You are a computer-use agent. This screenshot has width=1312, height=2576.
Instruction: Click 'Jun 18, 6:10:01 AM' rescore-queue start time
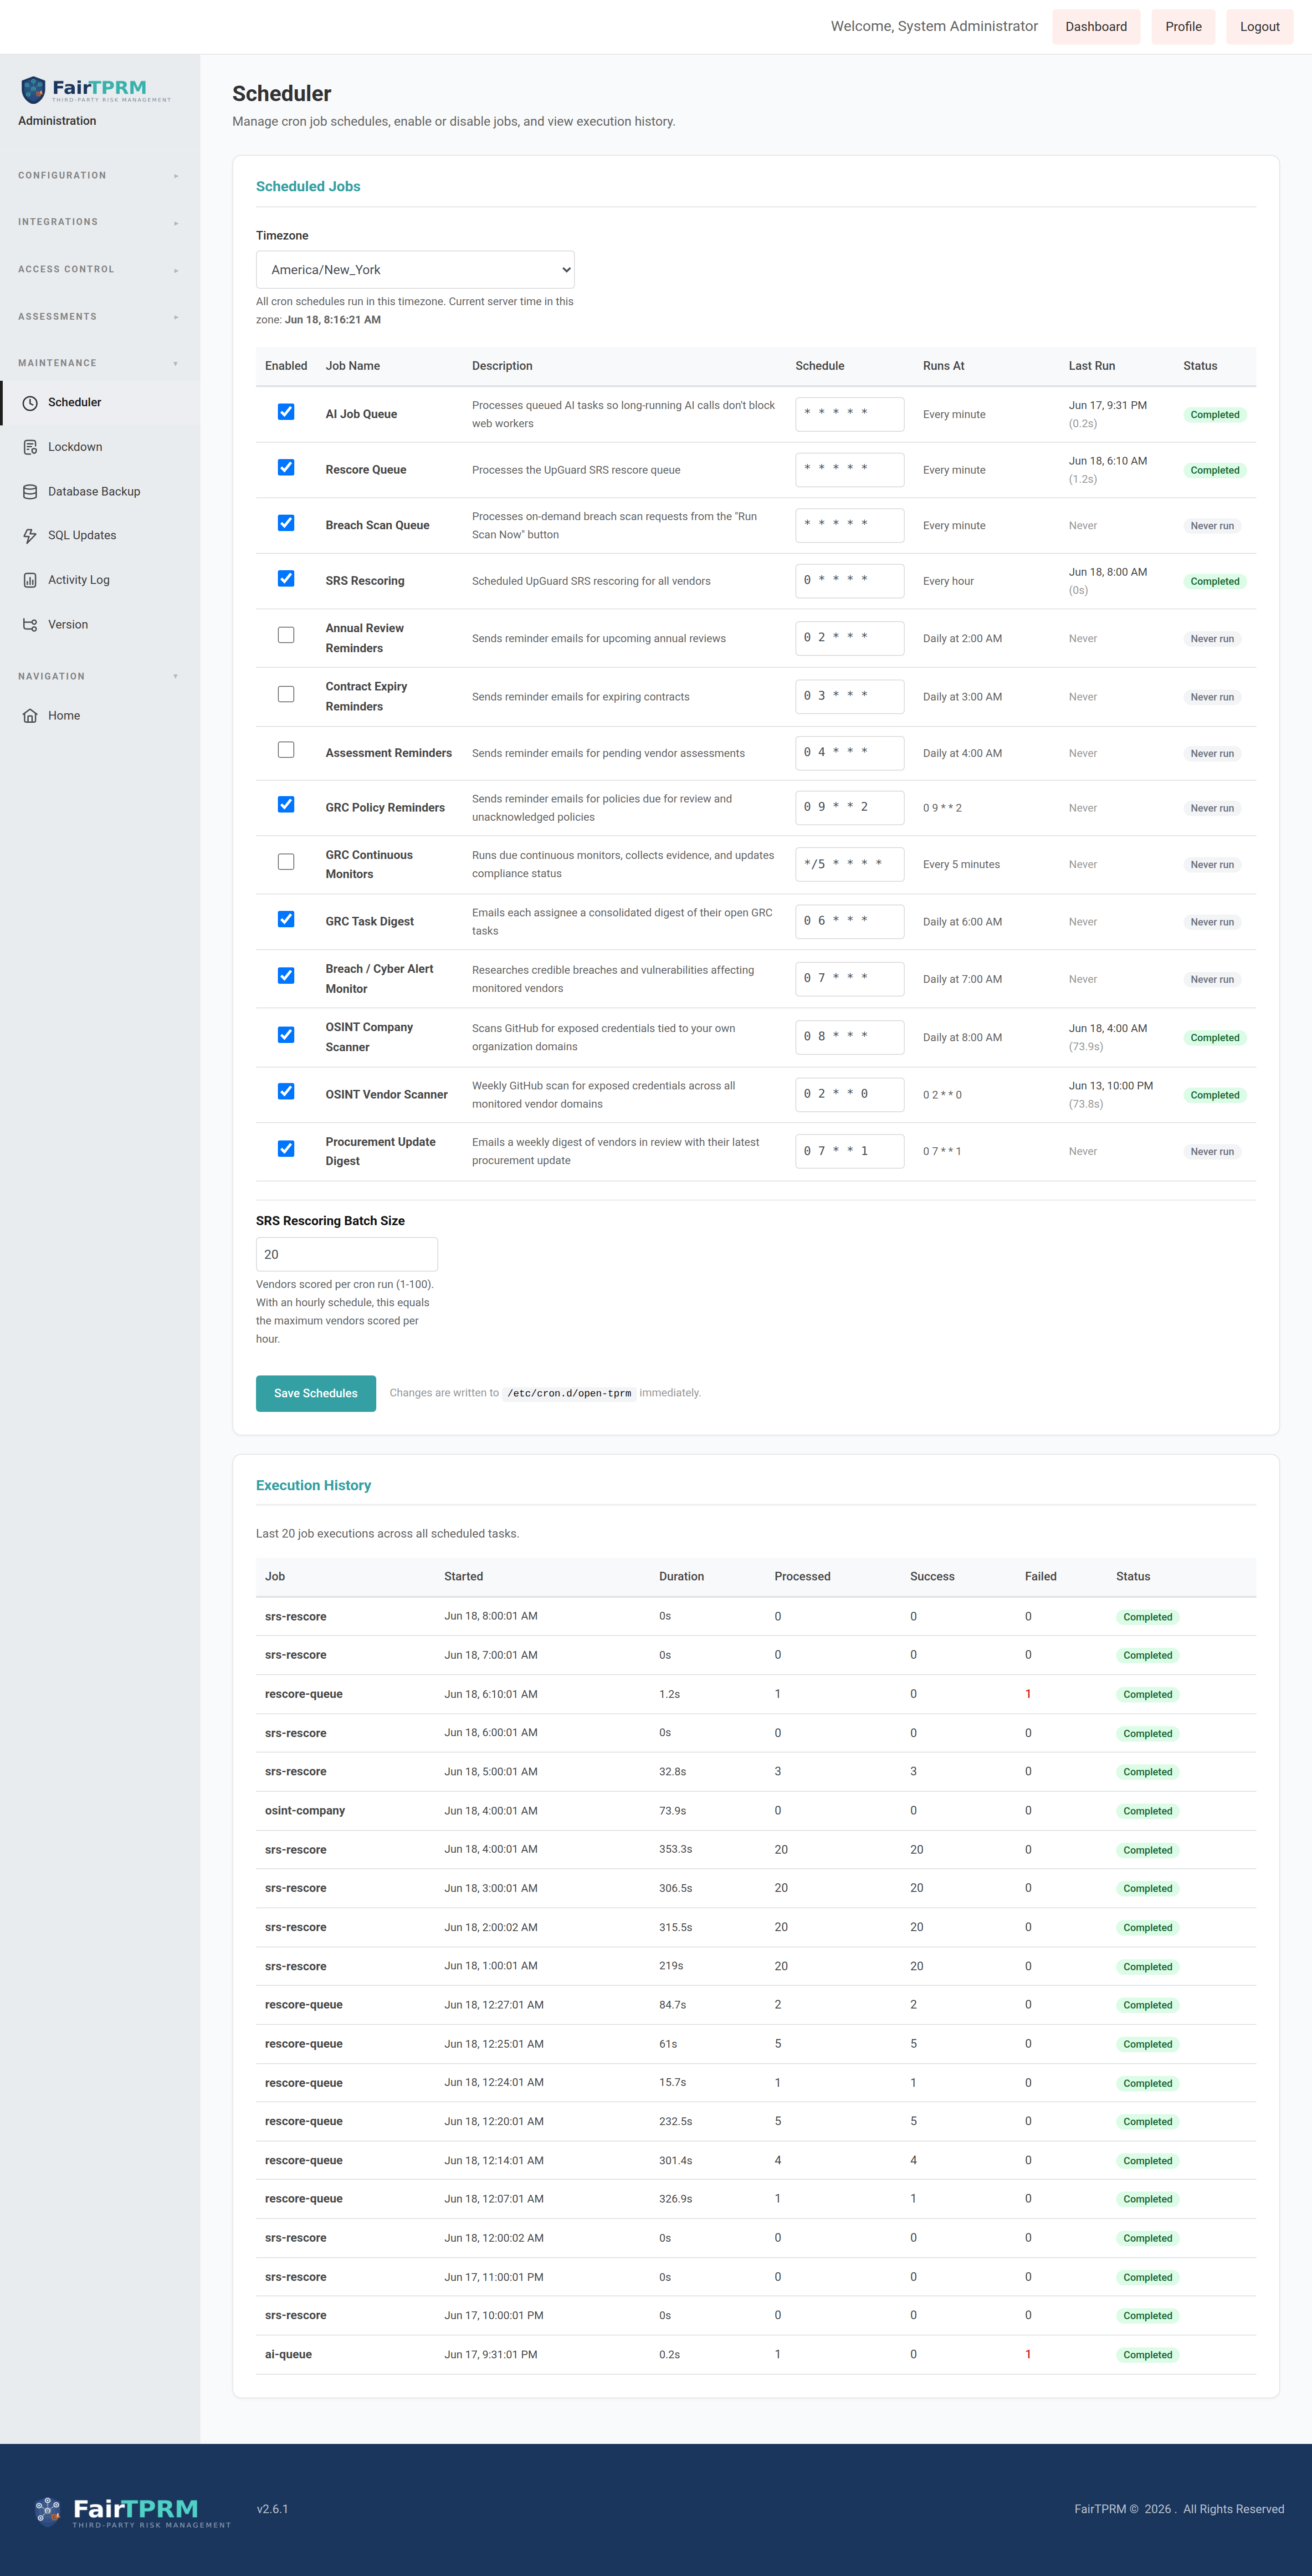point(491,1694)
